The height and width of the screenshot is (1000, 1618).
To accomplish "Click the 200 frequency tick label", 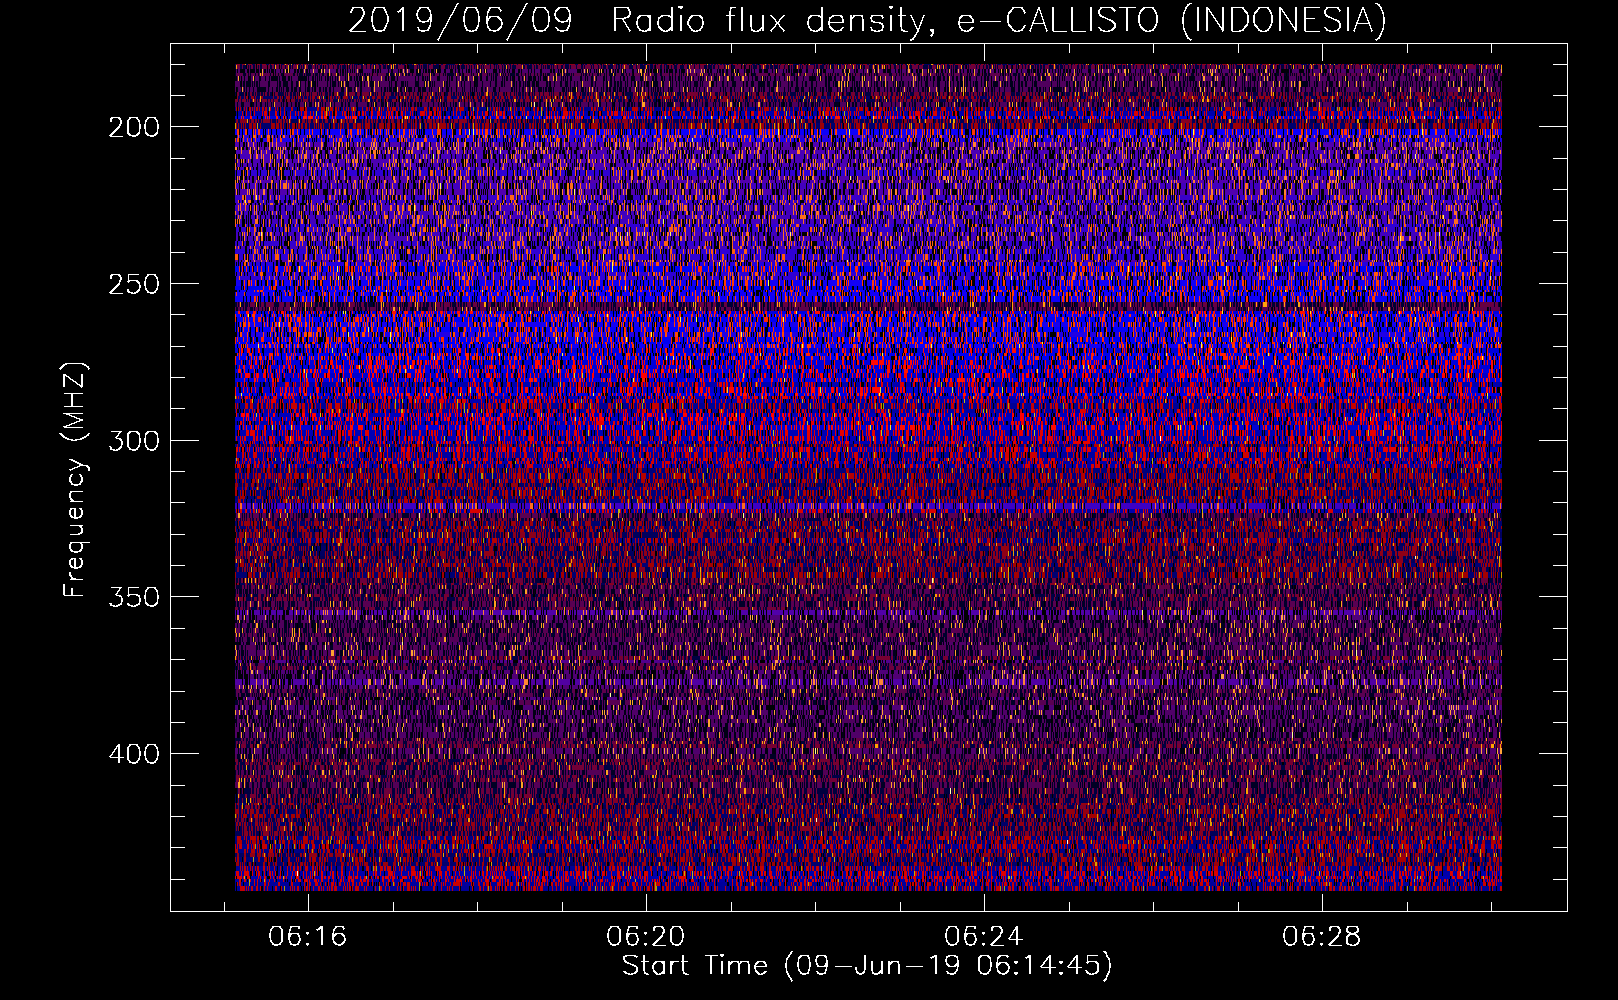I will tap(133, 127).
